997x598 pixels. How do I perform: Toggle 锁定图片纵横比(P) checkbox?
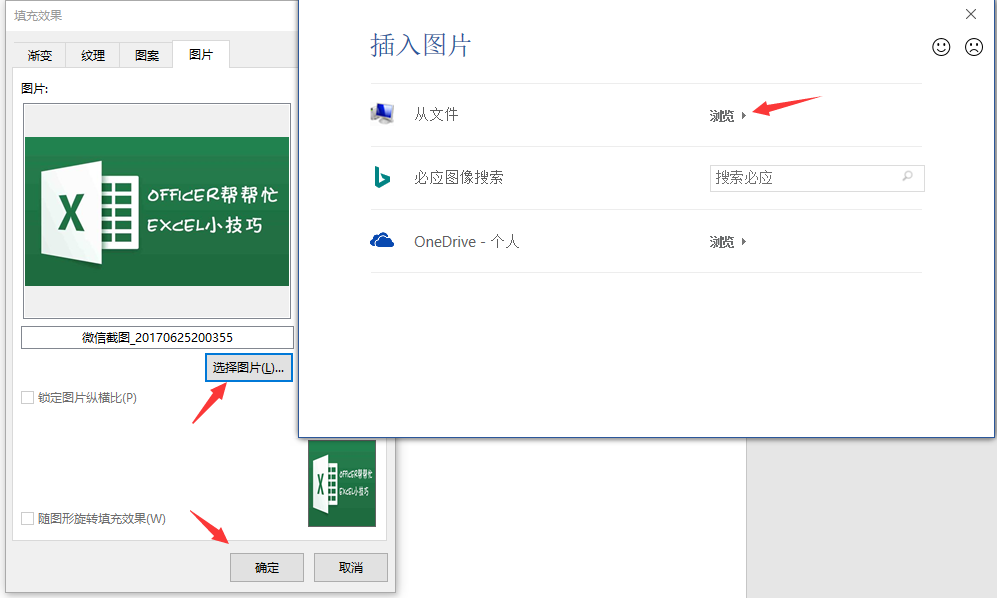[27, 398]
